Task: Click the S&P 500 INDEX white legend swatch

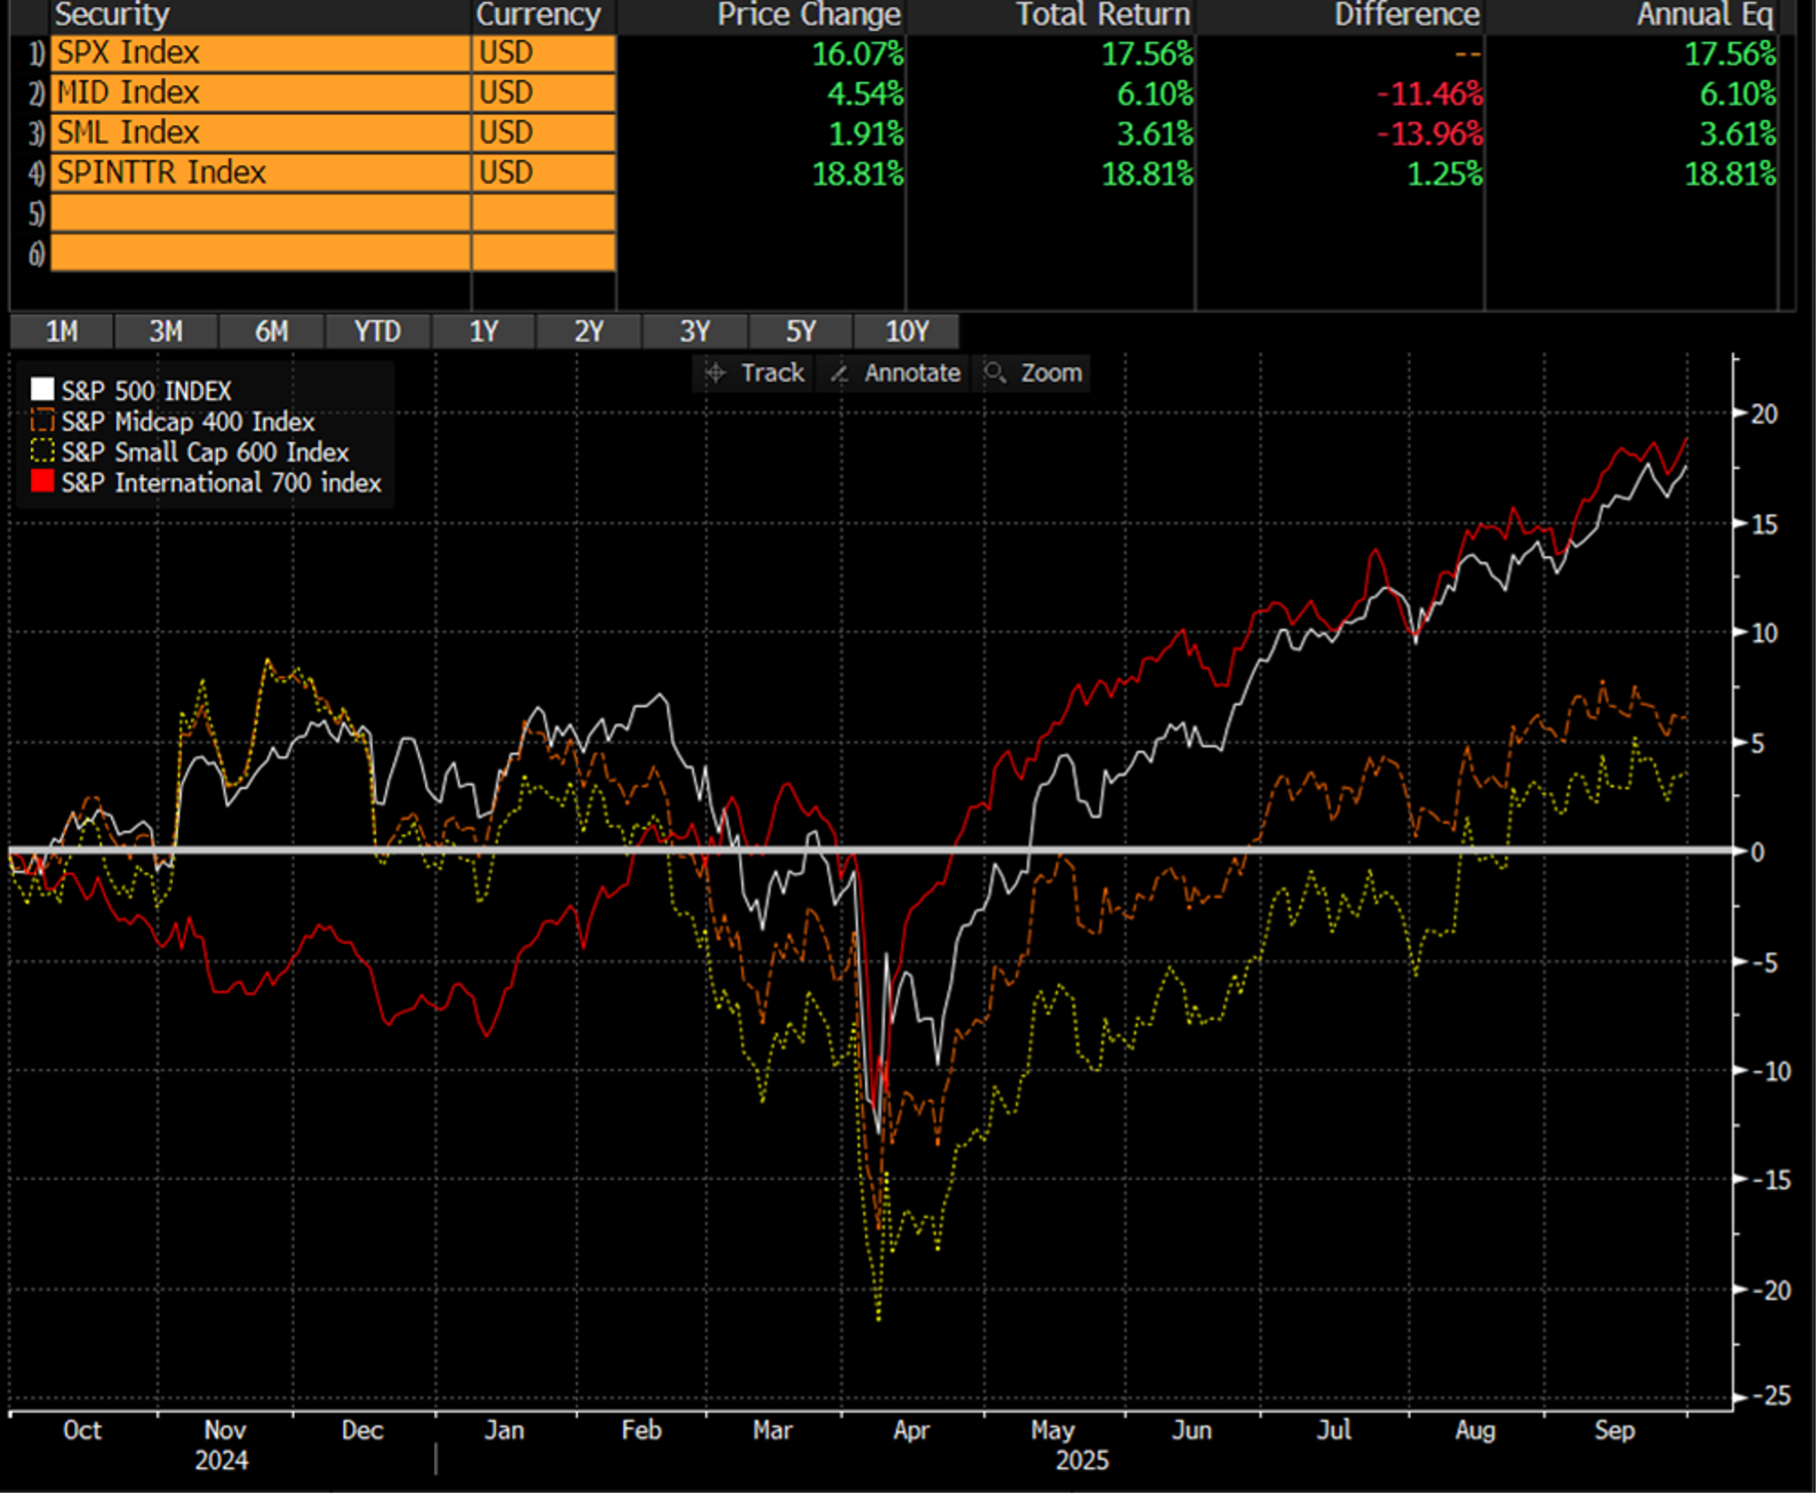Action: [x=42, y=390]
